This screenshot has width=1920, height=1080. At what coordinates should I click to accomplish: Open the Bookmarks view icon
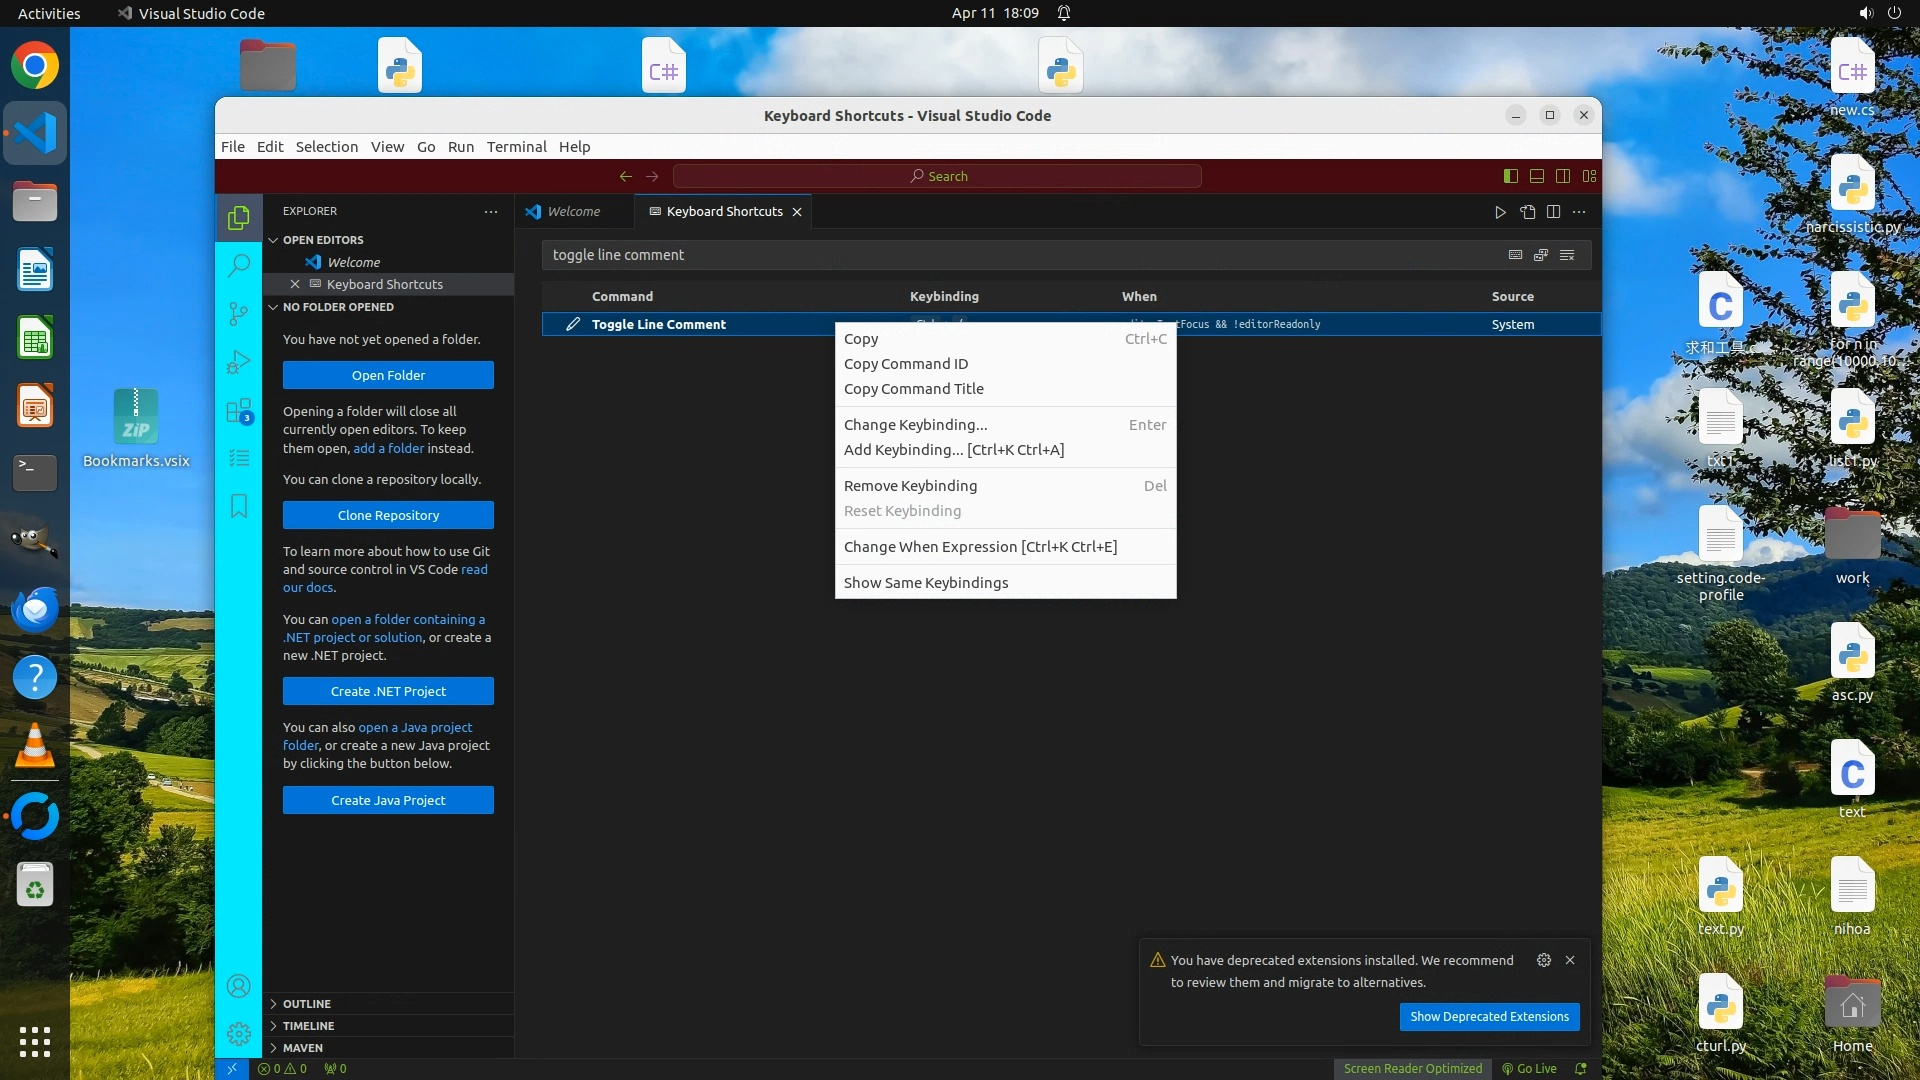point(239,506)
